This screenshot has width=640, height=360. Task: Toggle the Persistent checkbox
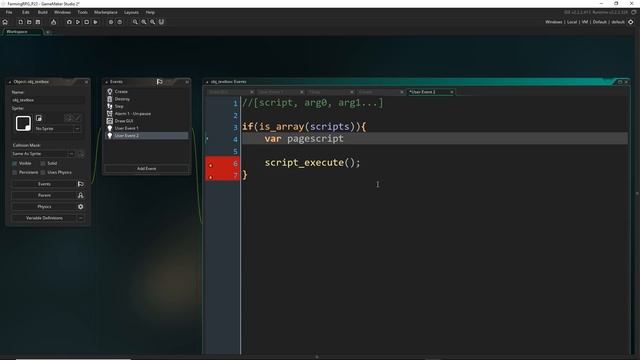coord(15,173)
